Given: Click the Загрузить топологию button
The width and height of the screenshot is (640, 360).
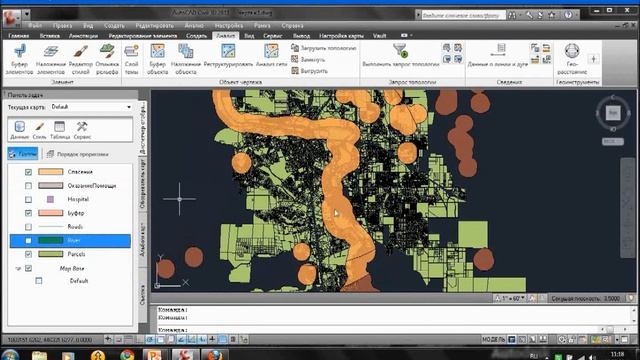Looking at the screenshot, I should [x=324, y=48].
